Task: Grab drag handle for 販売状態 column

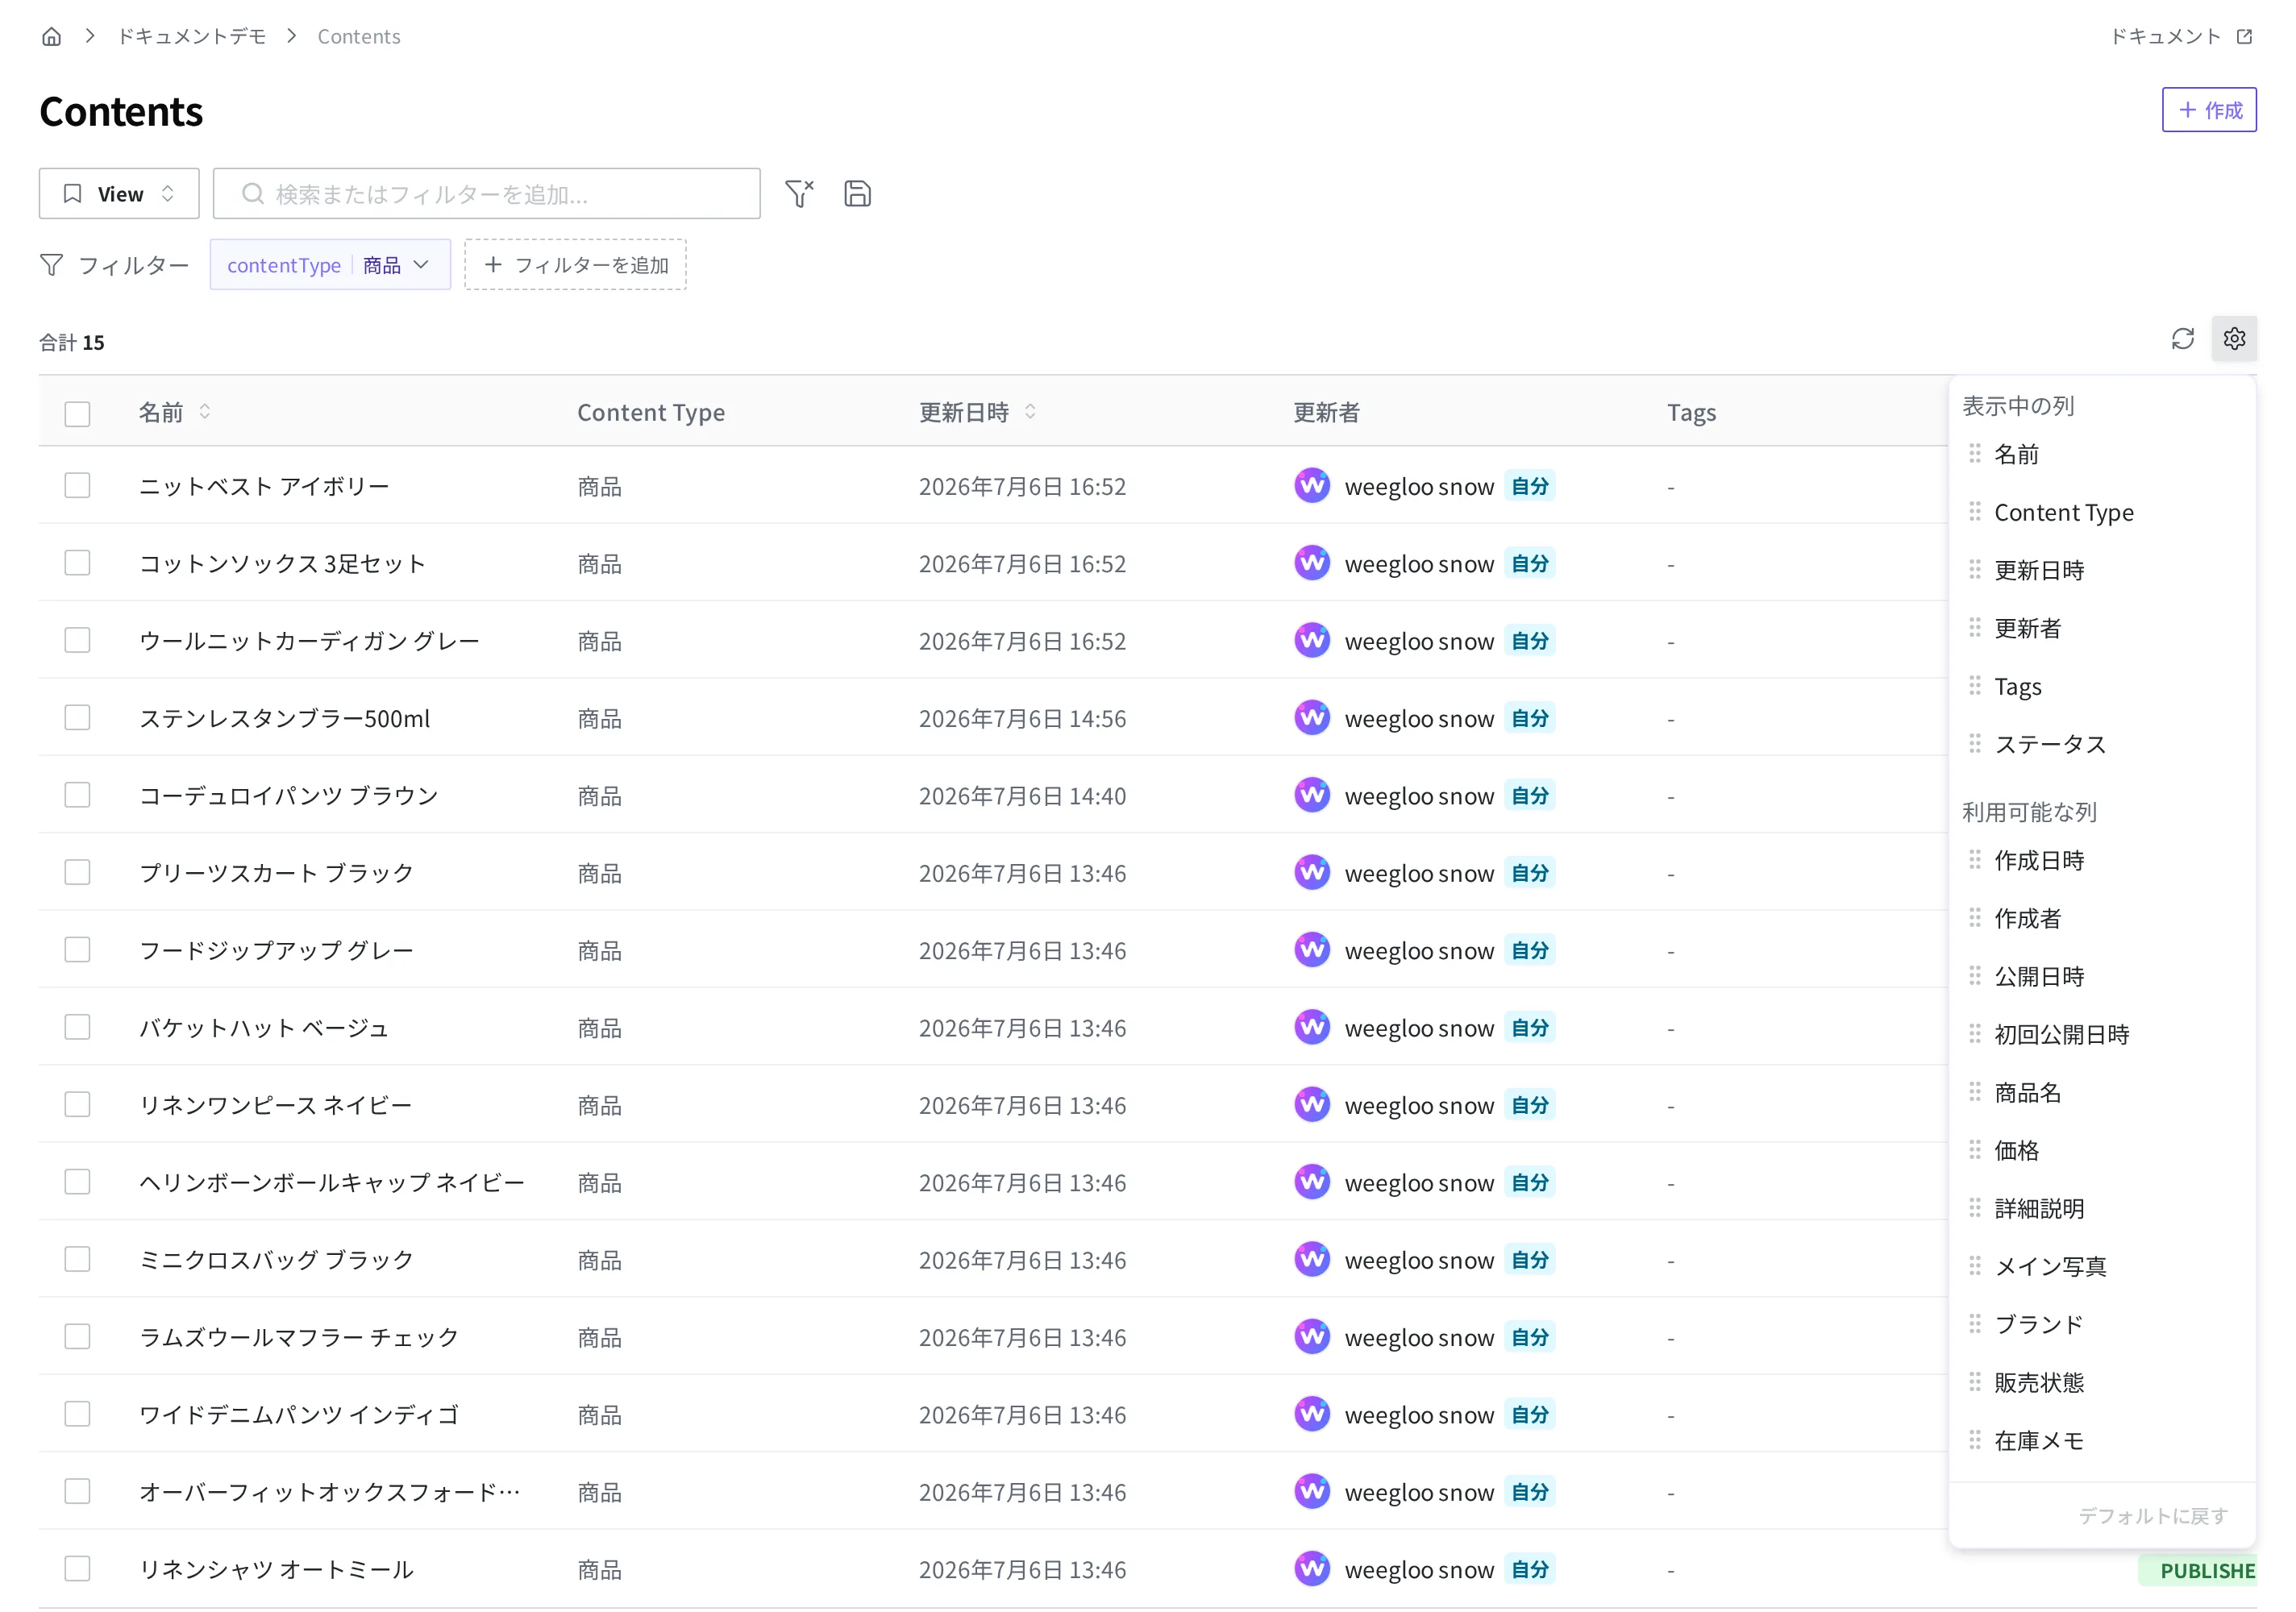Action: (x=1974, y=1382)
